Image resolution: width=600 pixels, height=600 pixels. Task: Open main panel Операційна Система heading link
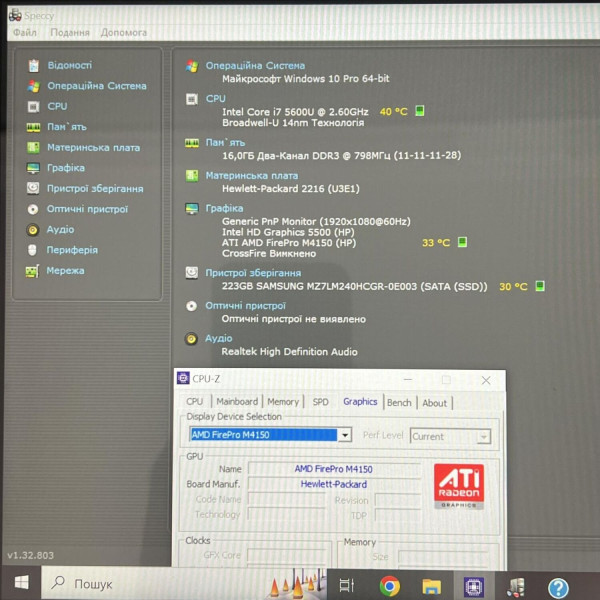pos(255,66)
